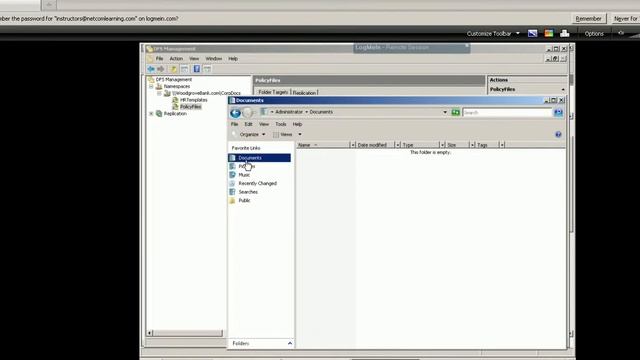Click Administrator in the address breadcrumb

coord(289,112)
